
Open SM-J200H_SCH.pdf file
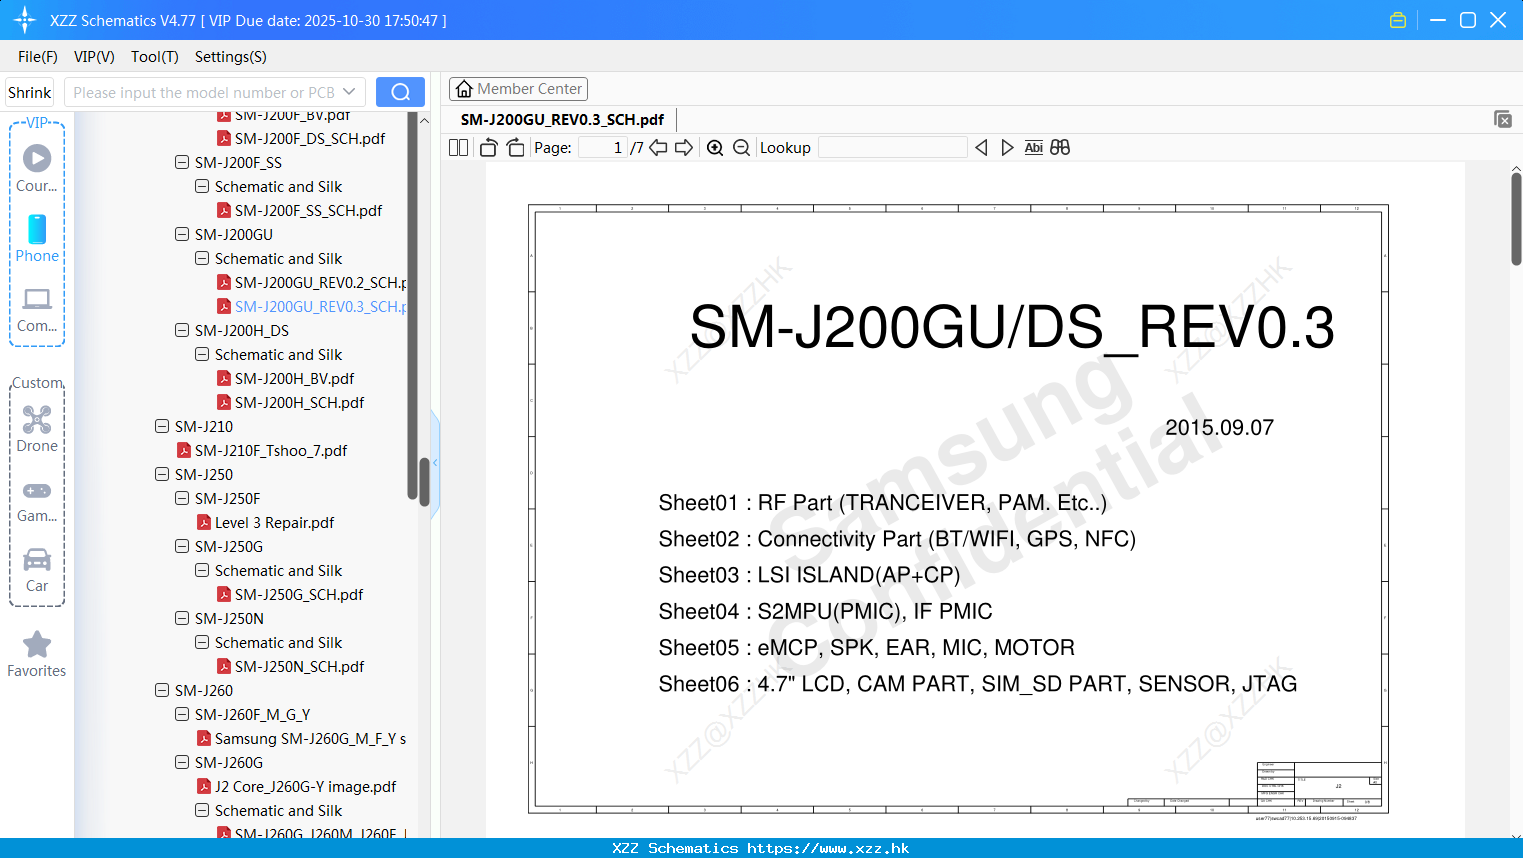pyautogui.click(x=299, y=402)
